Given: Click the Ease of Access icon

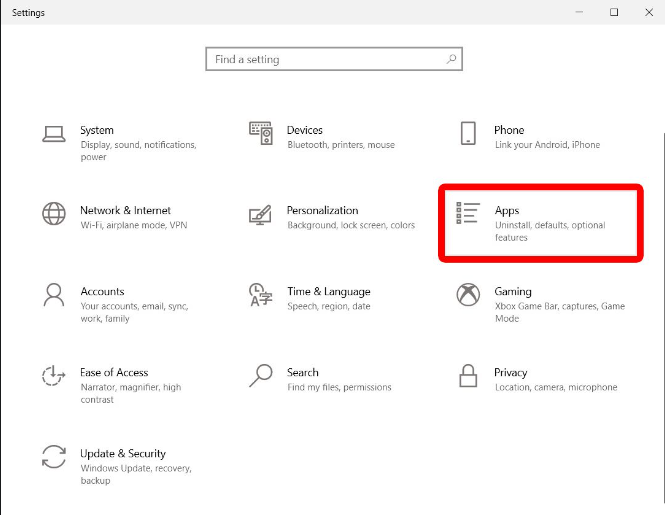Looking at the screenshot, I should (54, 375).
